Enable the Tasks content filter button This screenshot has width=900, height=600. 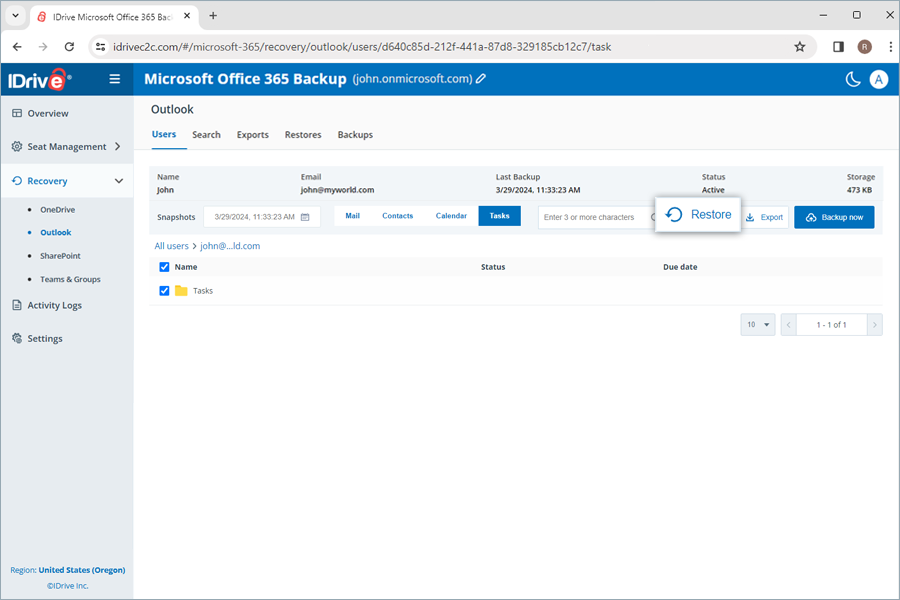(500, 215)
